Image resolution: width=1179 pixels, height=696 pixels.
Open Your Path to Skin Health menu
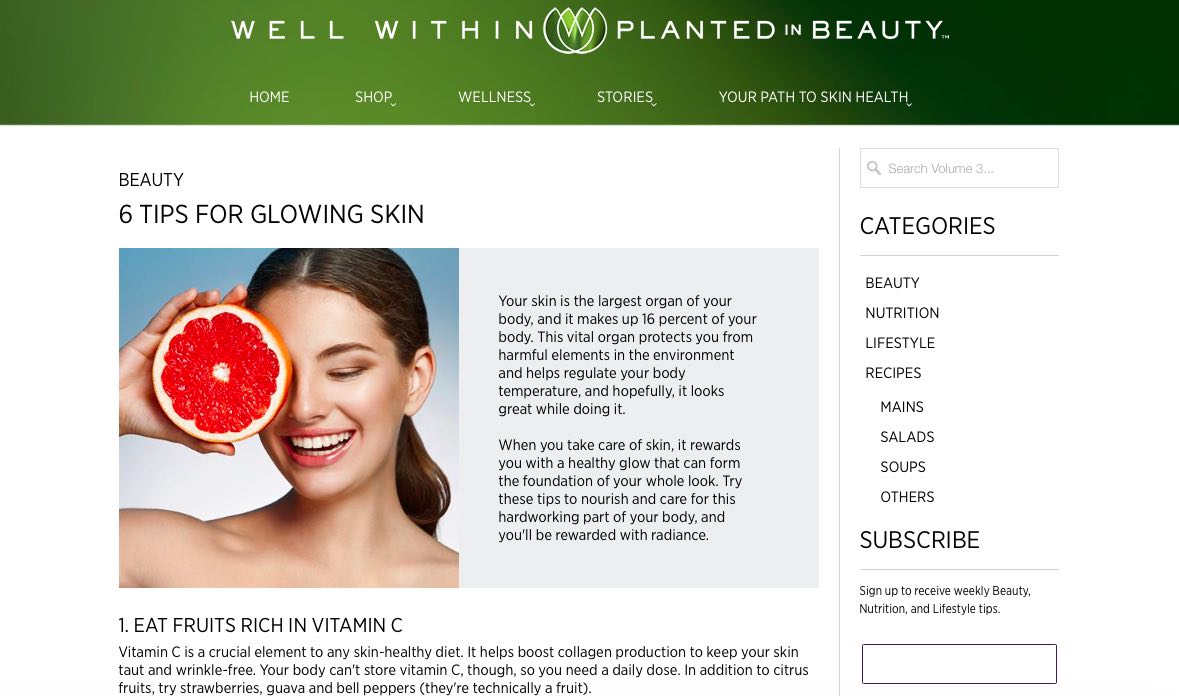[815, 98]
